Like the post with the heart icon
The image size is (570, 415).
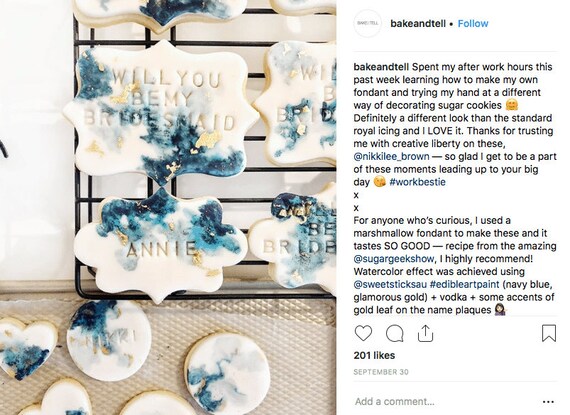click(x=363, y=333)
